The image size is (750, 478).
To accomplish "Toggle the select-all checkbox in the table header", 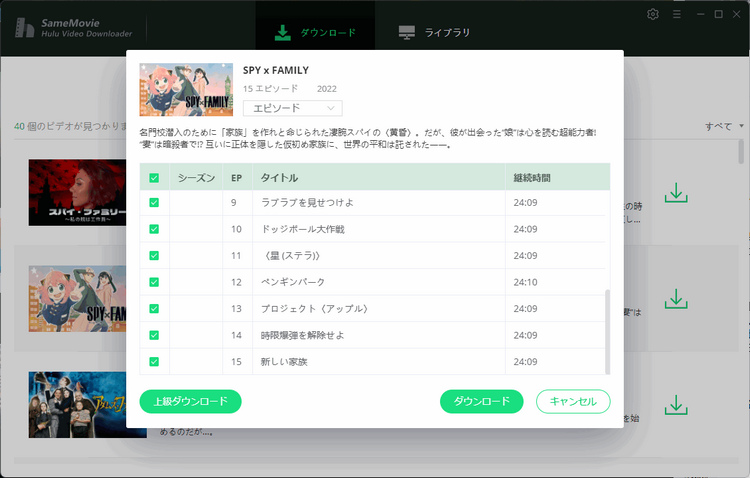I will pos(154,178).
